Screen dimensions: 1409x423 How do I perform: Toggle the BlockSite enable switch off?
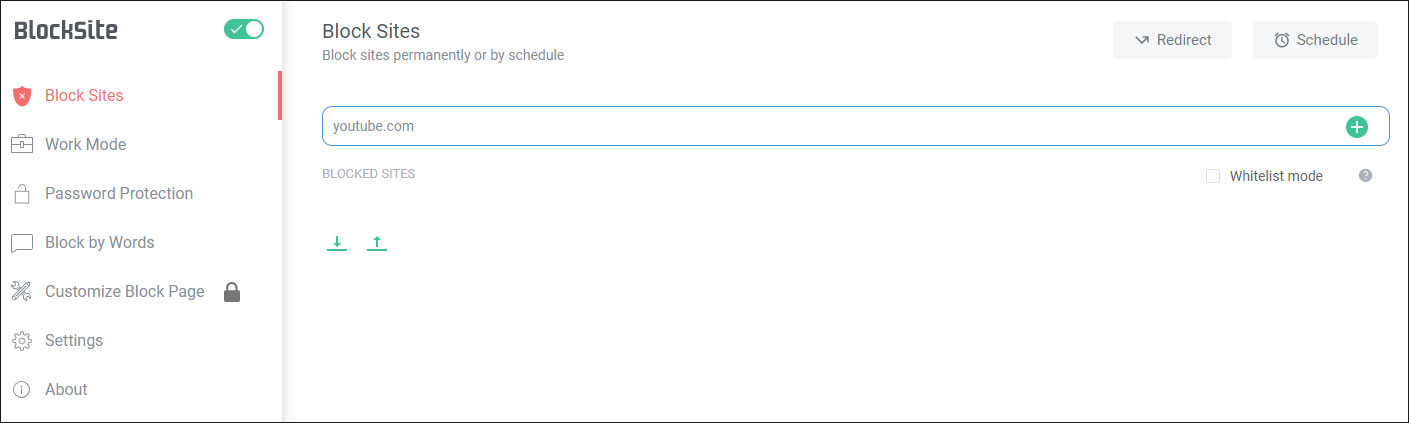(244, 30)
